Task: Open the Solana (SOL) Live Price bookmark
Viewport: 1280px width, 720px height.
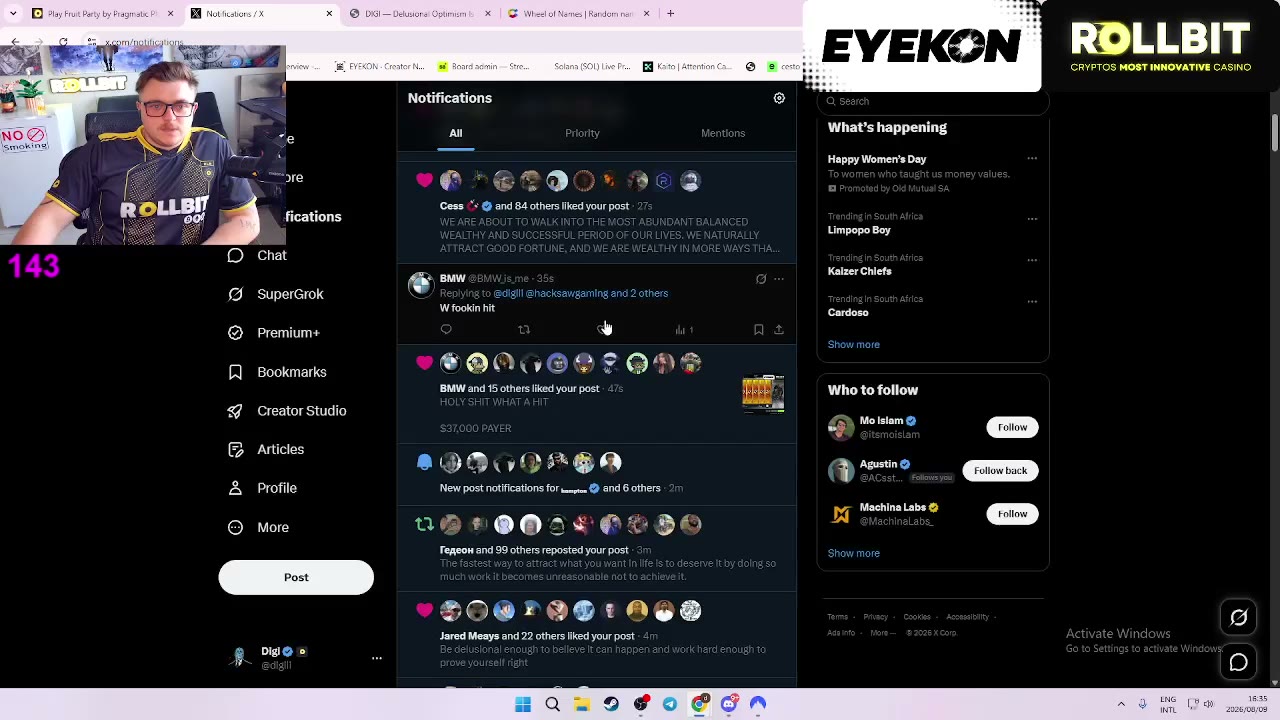Action: (x=592, y=67)
